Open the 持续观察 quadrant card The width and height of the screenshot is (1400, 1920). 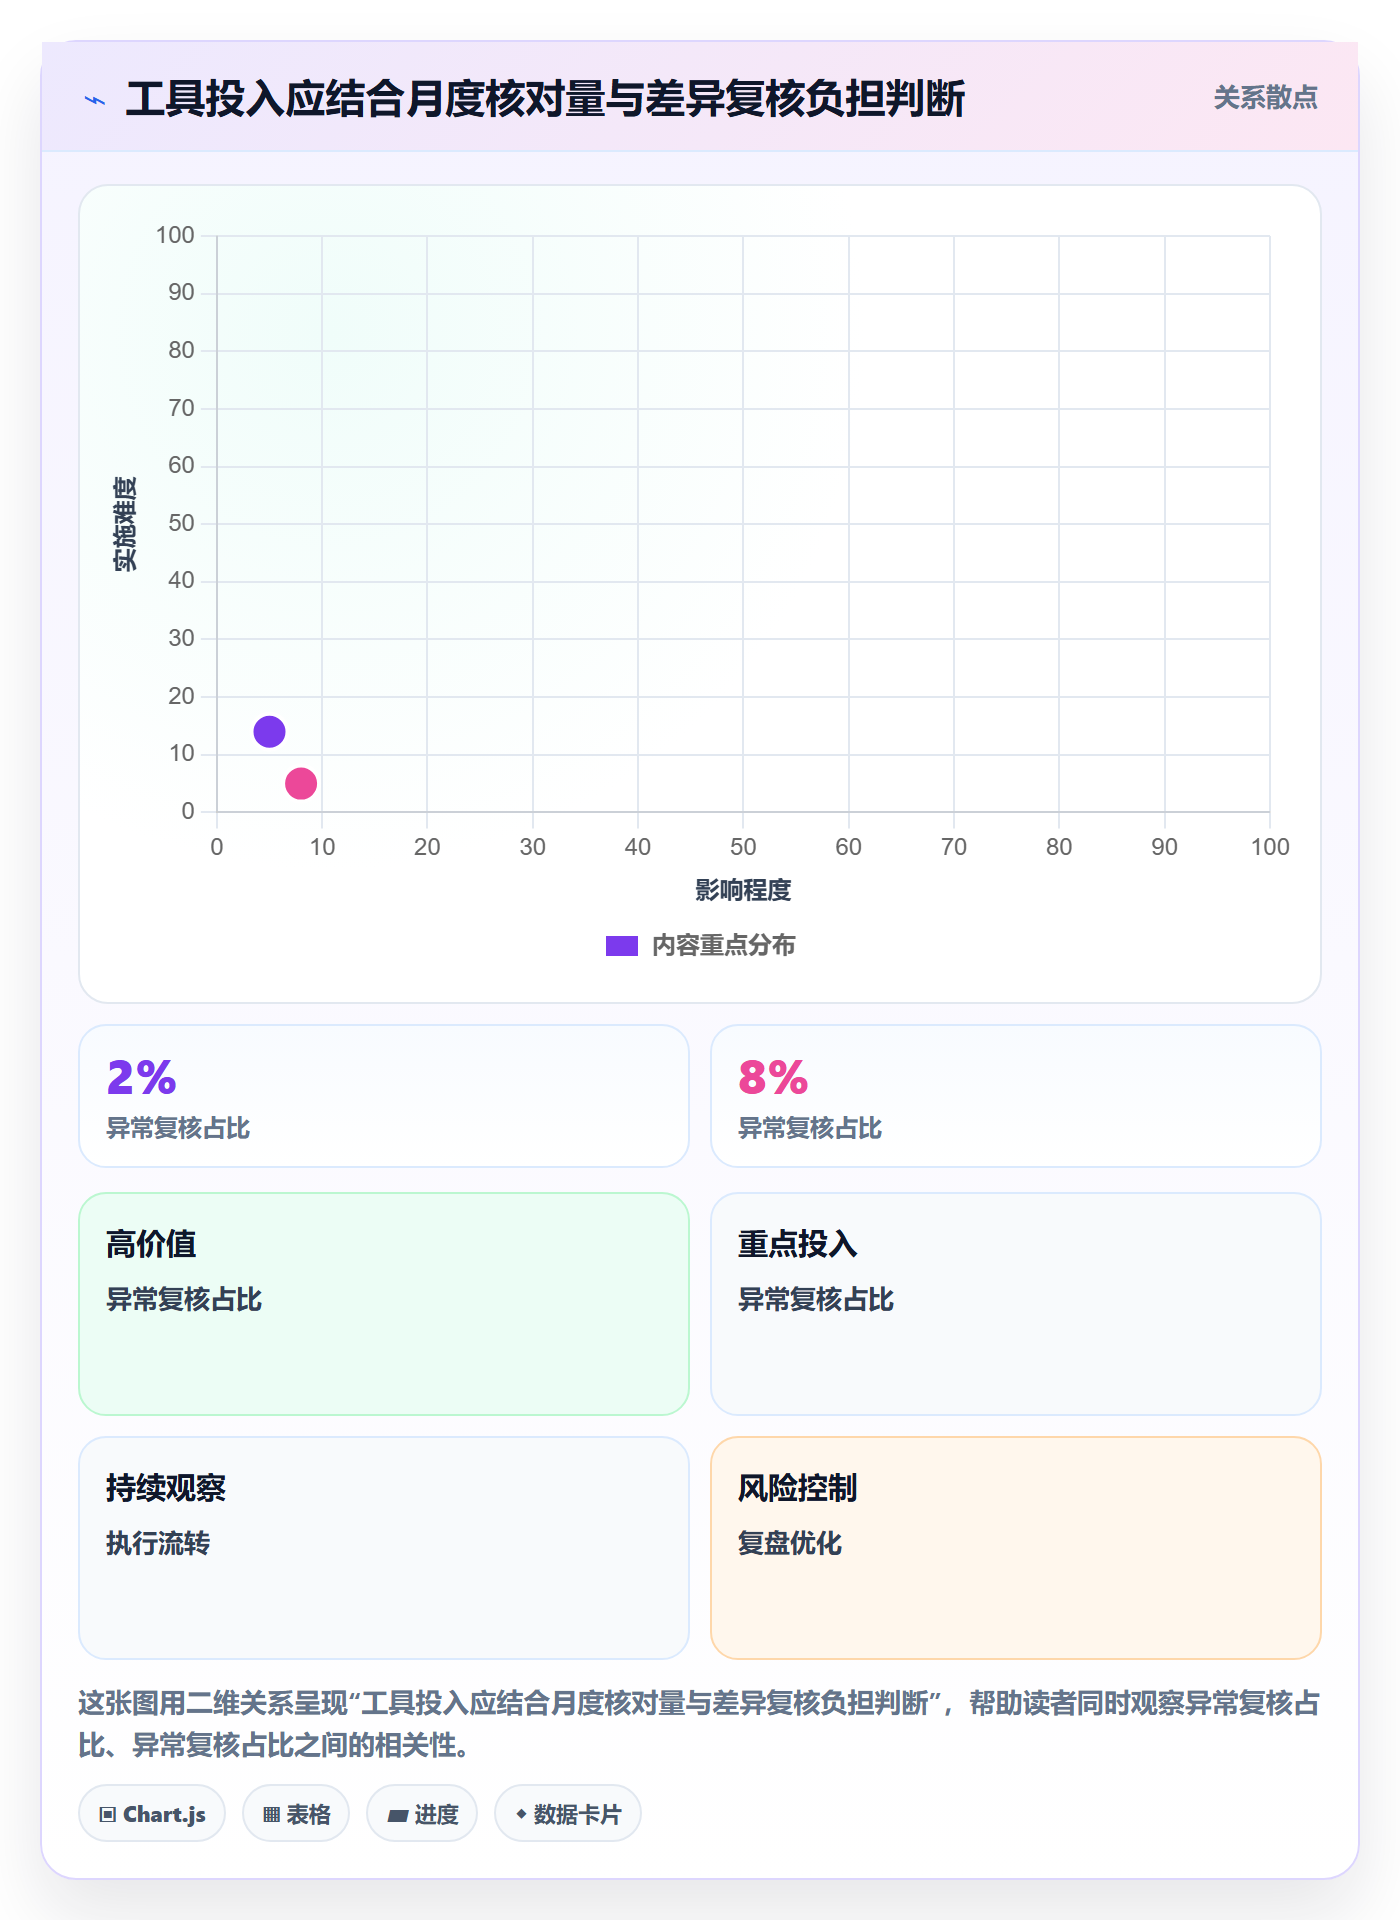(384, 1548)
